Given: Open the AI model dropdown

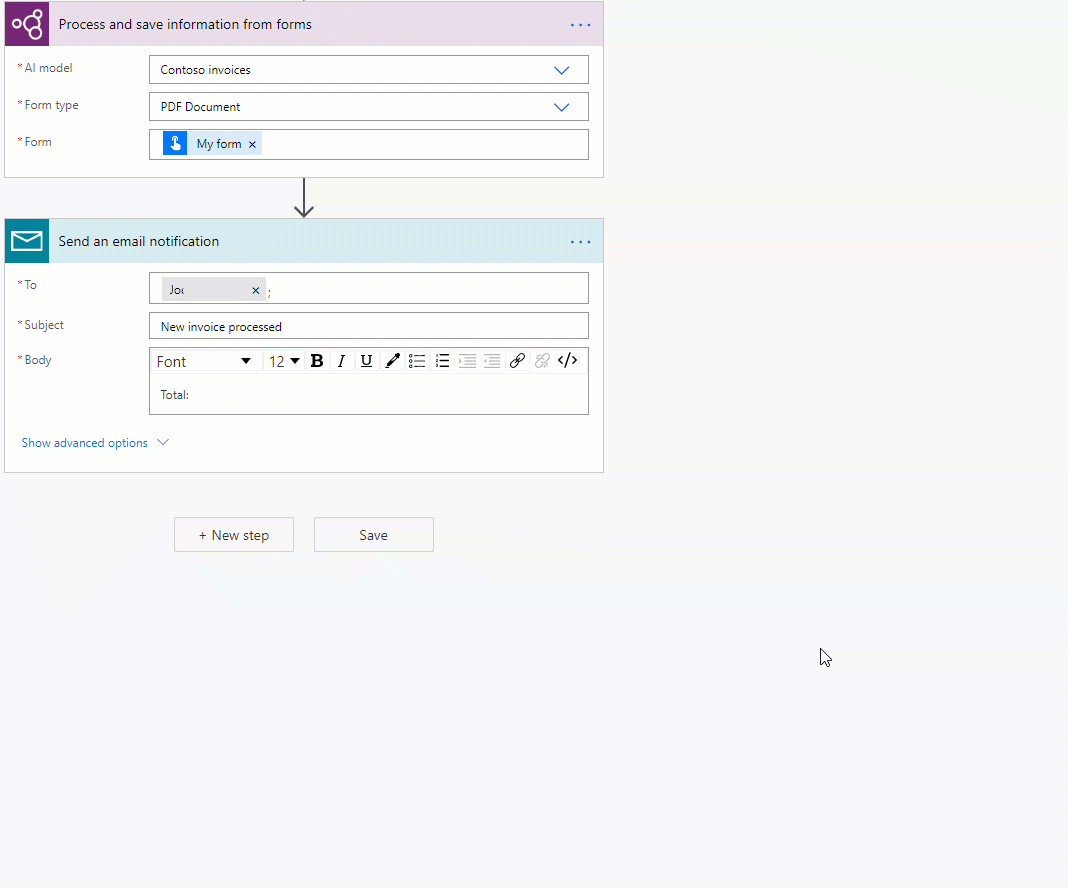Looking at the screenshot, I should [x=561, y=69].
